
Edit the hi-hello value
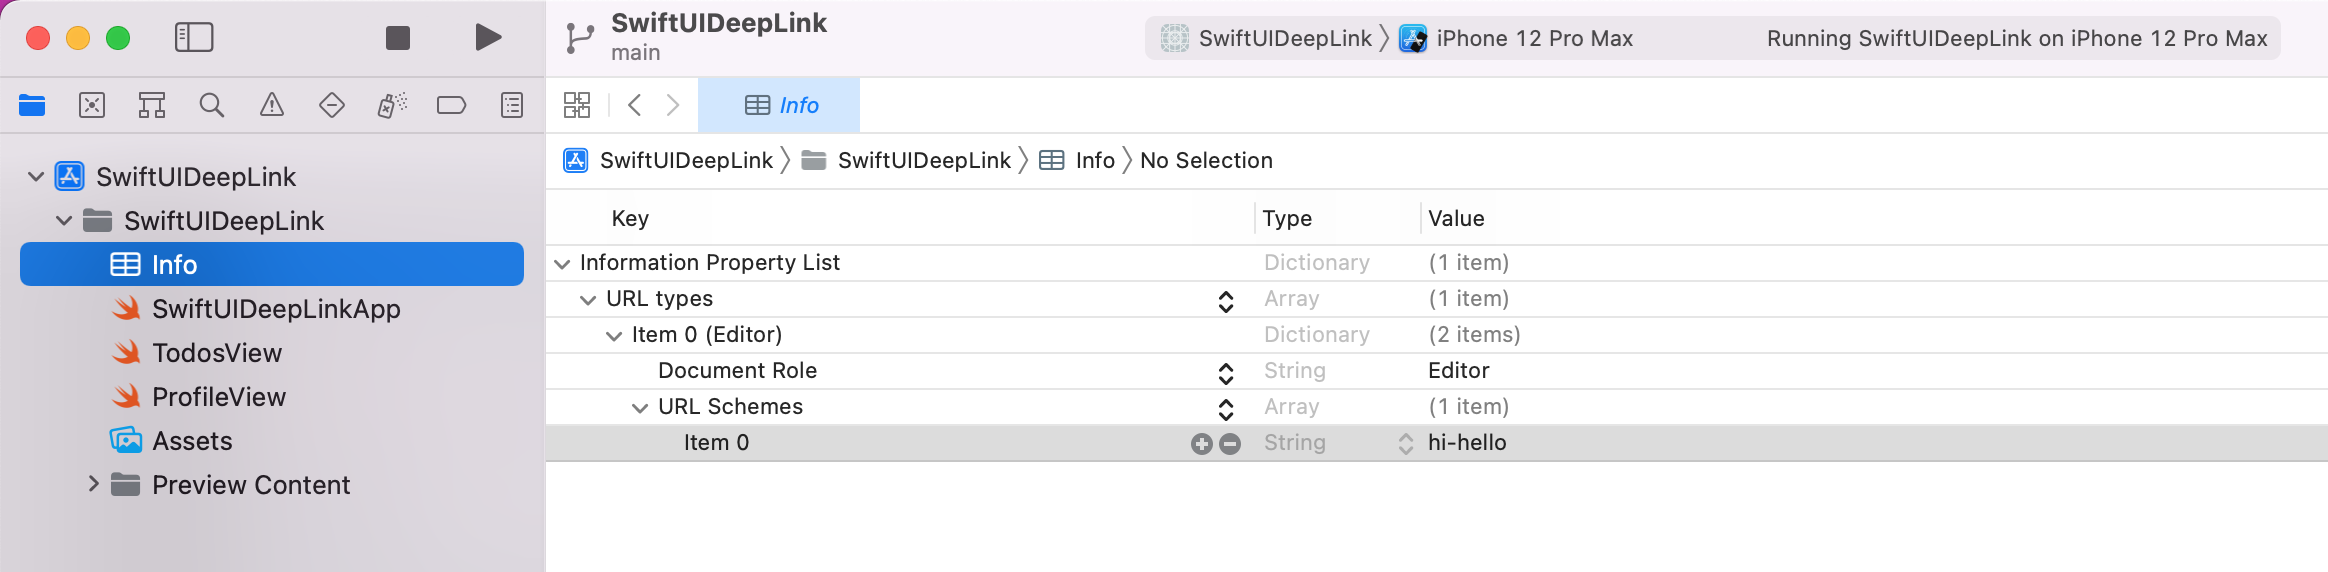[x=1467, y=443]
